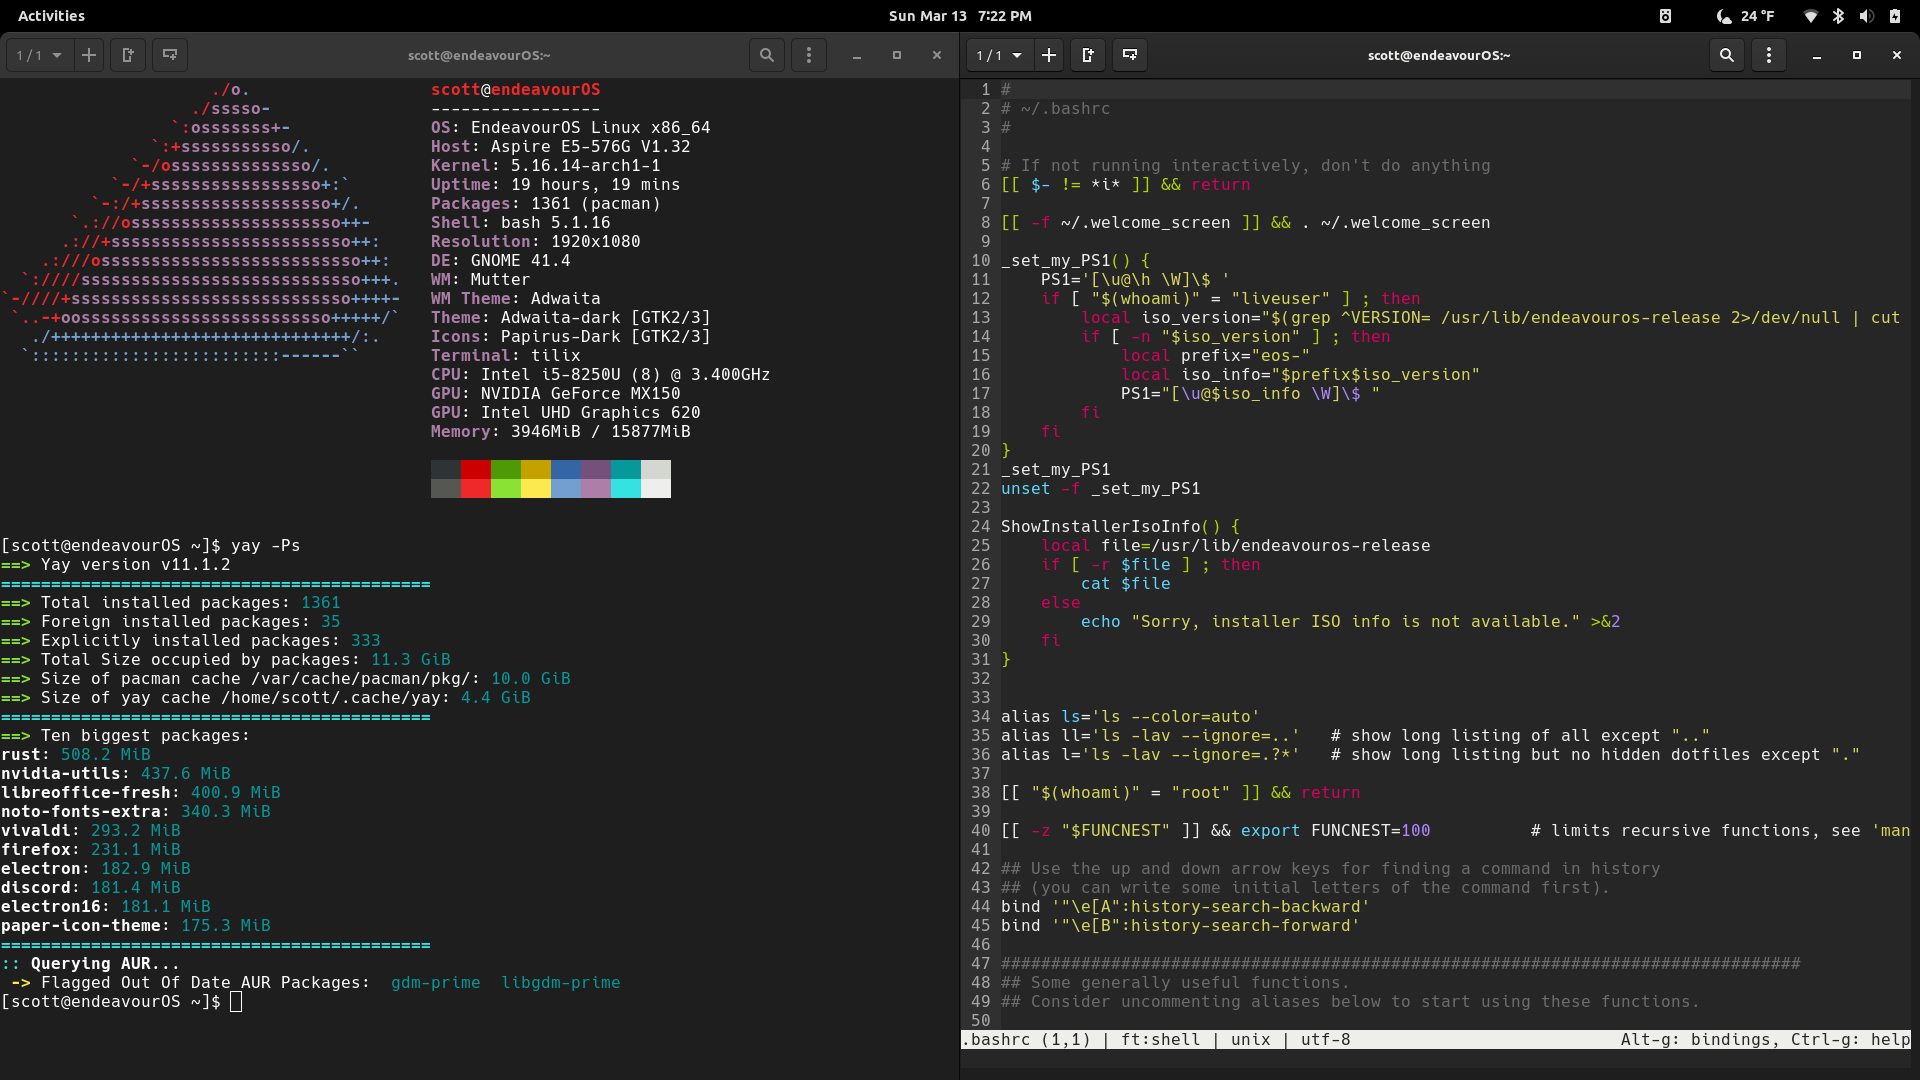Minimize the left Tilix window
This screenshot has width=1920, height=1080.
(857, 56)
